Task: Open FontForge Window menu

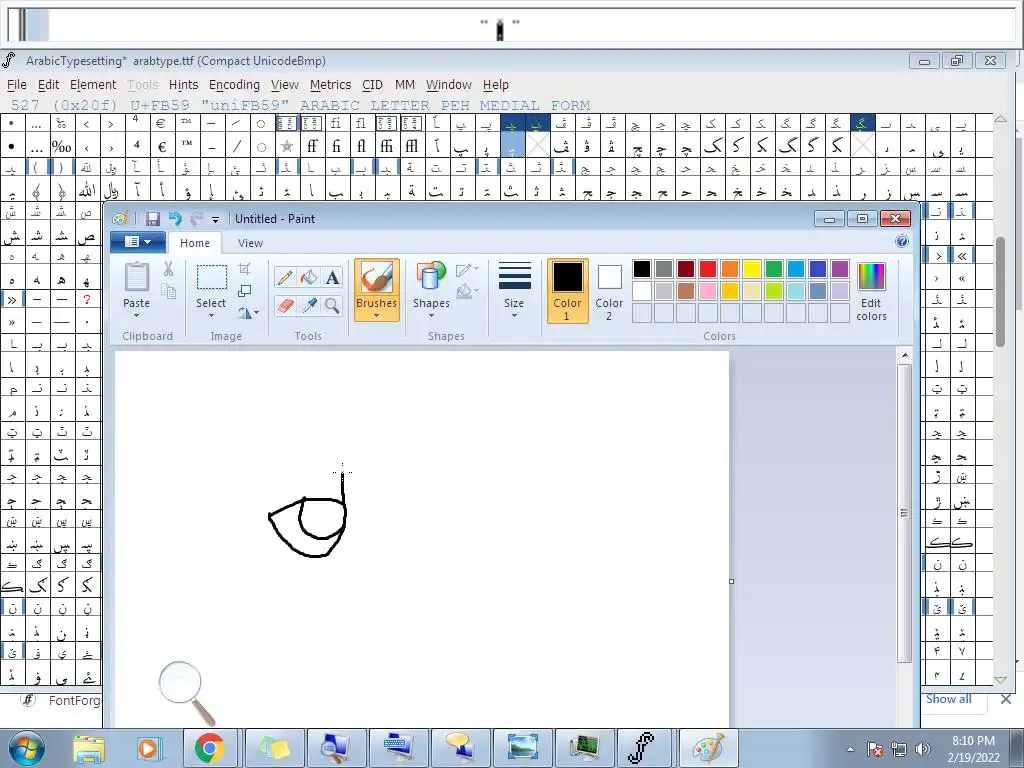Action: pos(449,85)
